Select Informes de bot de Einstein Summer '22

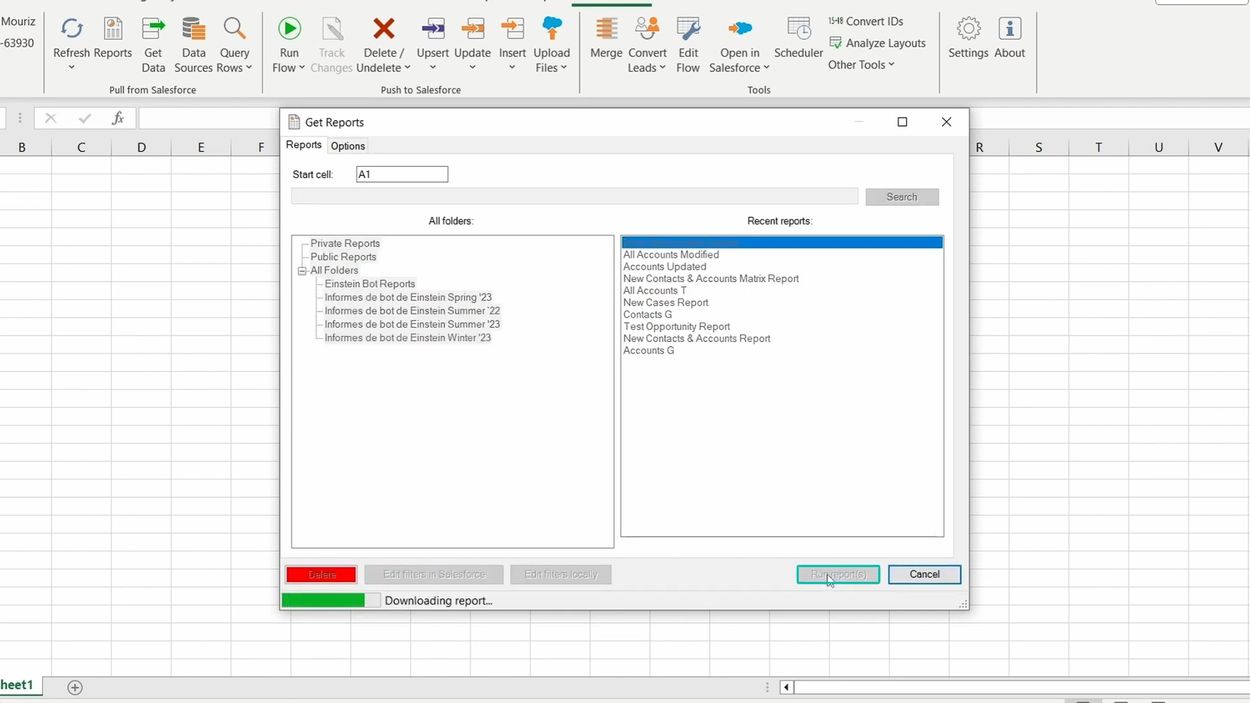coord(412,311)
